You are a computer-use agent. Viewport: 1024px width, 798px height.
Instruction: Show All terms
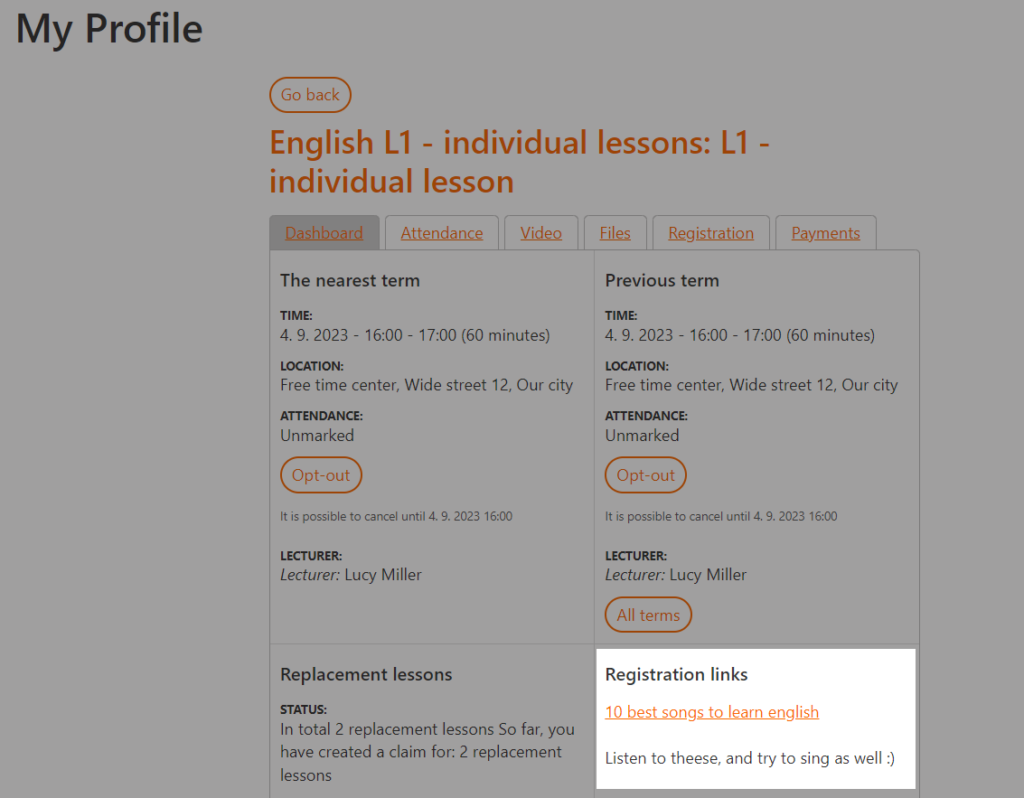tap(648, 614)
